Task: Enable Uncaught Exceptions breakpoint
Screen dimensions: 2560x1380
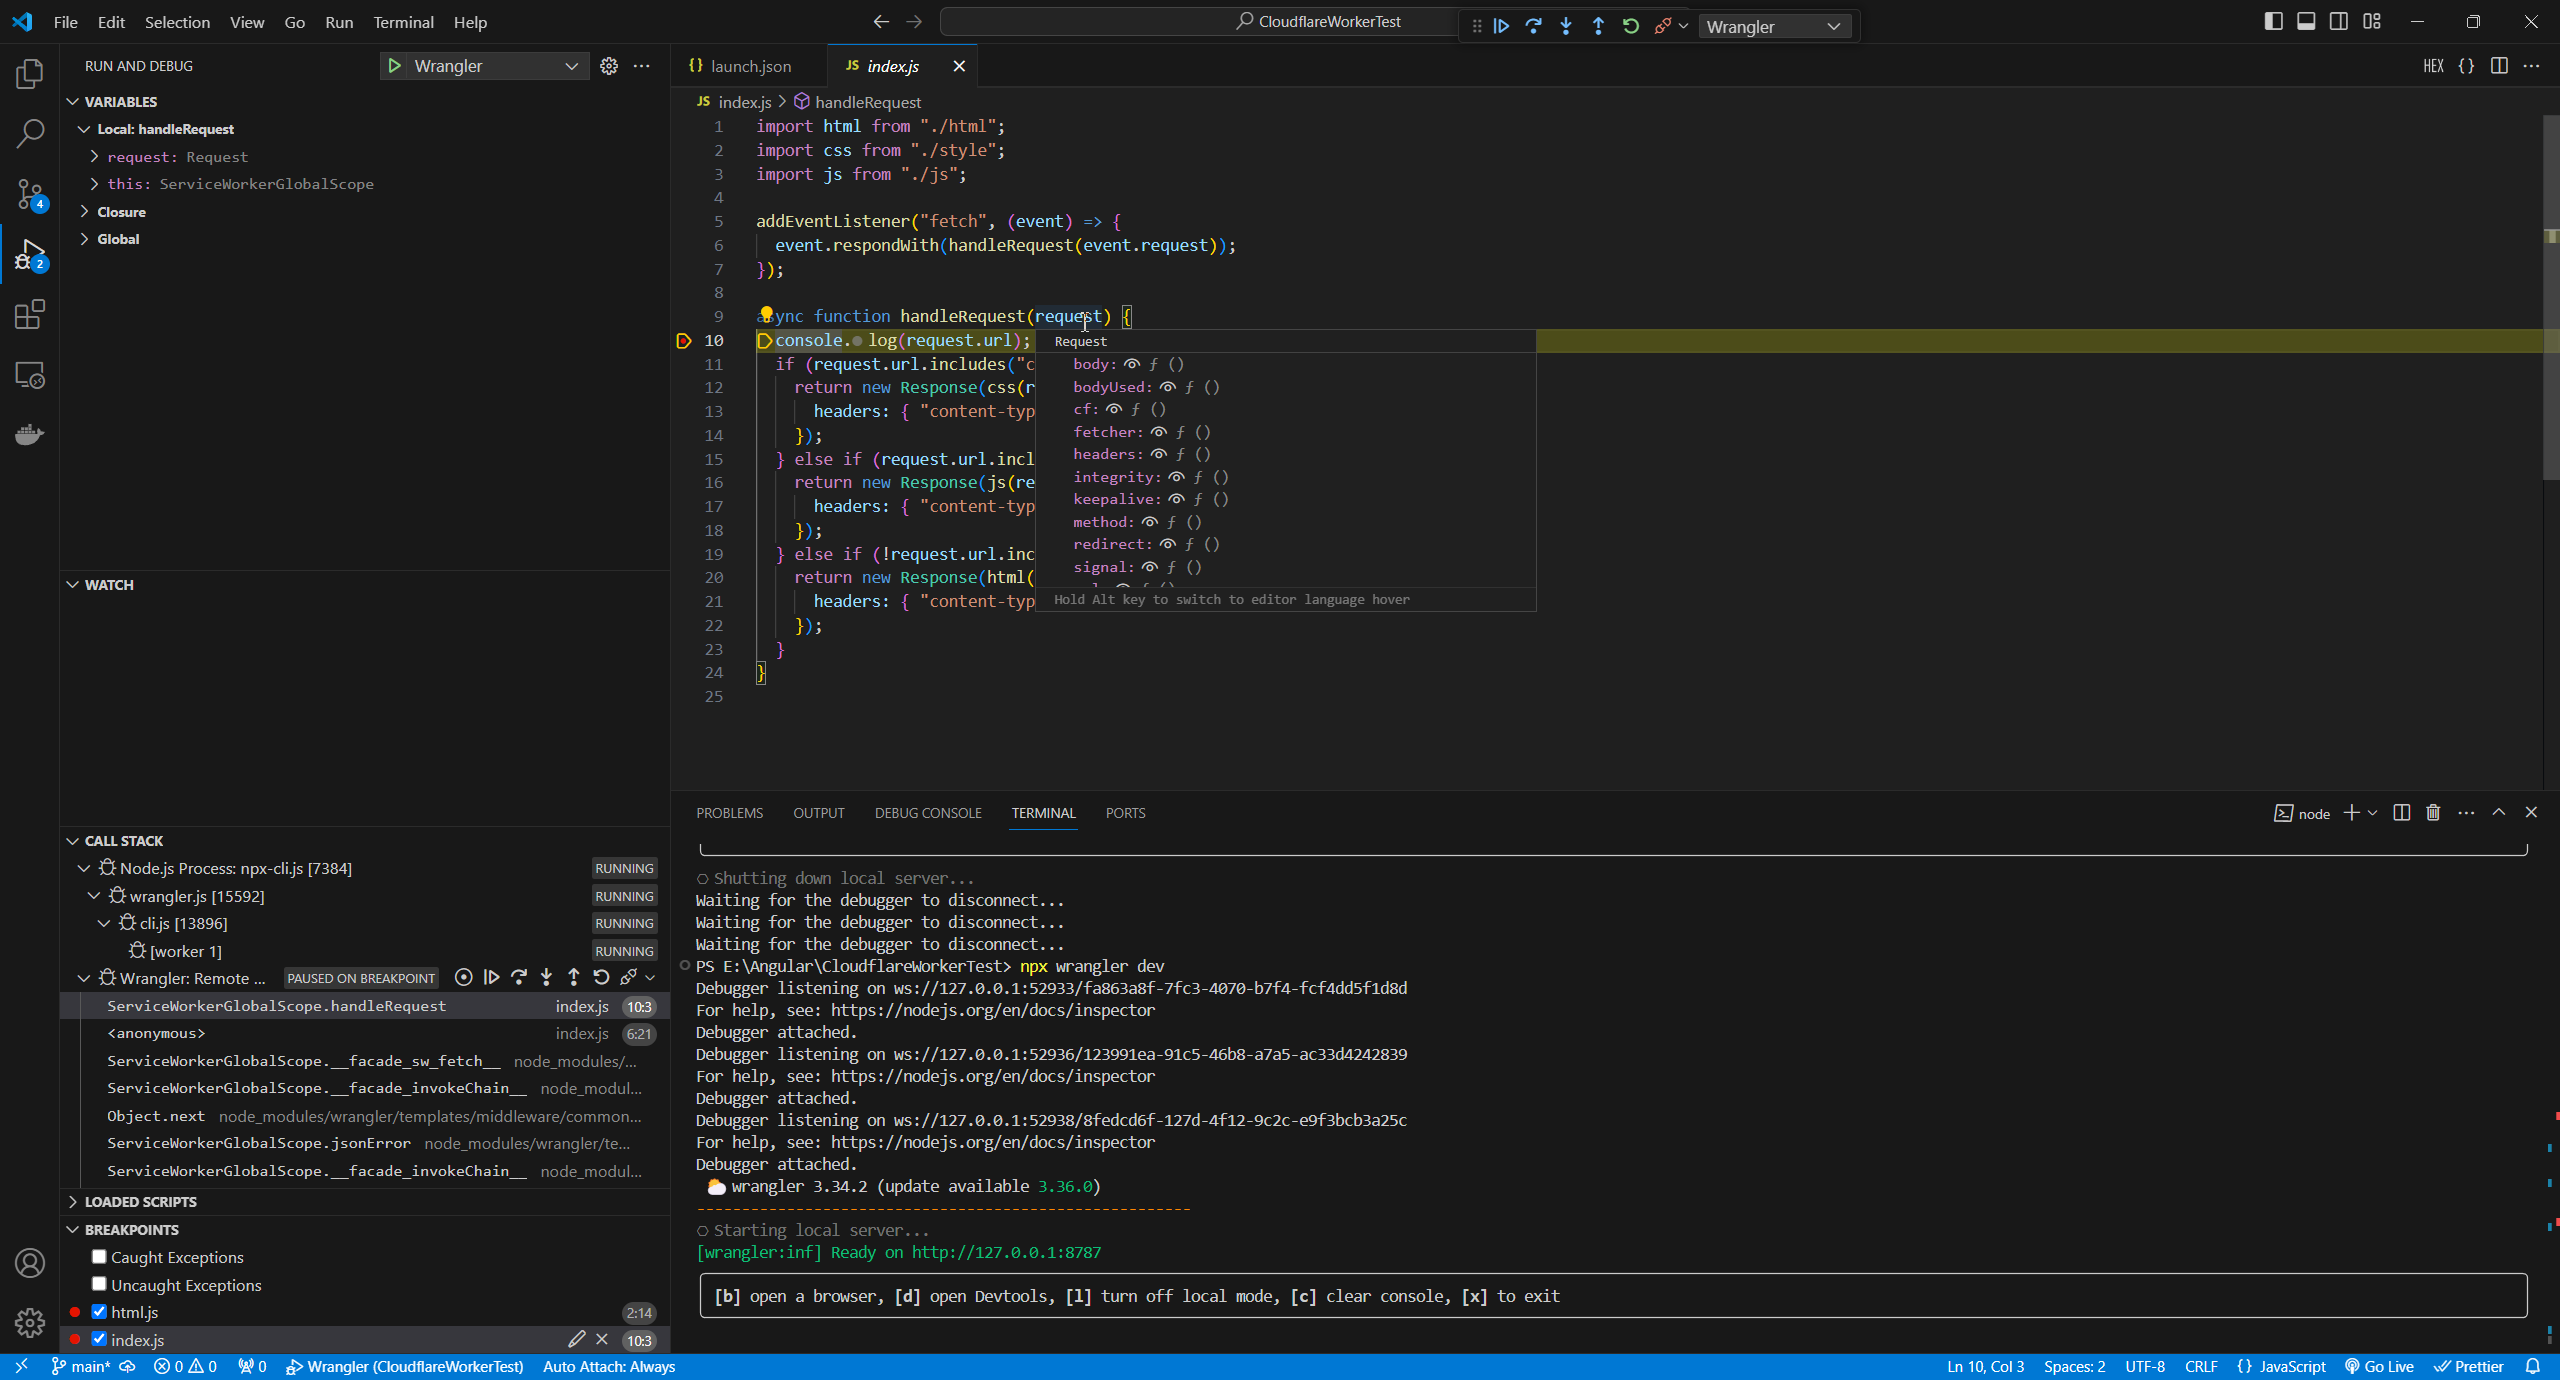Action: click(99, 1284)
